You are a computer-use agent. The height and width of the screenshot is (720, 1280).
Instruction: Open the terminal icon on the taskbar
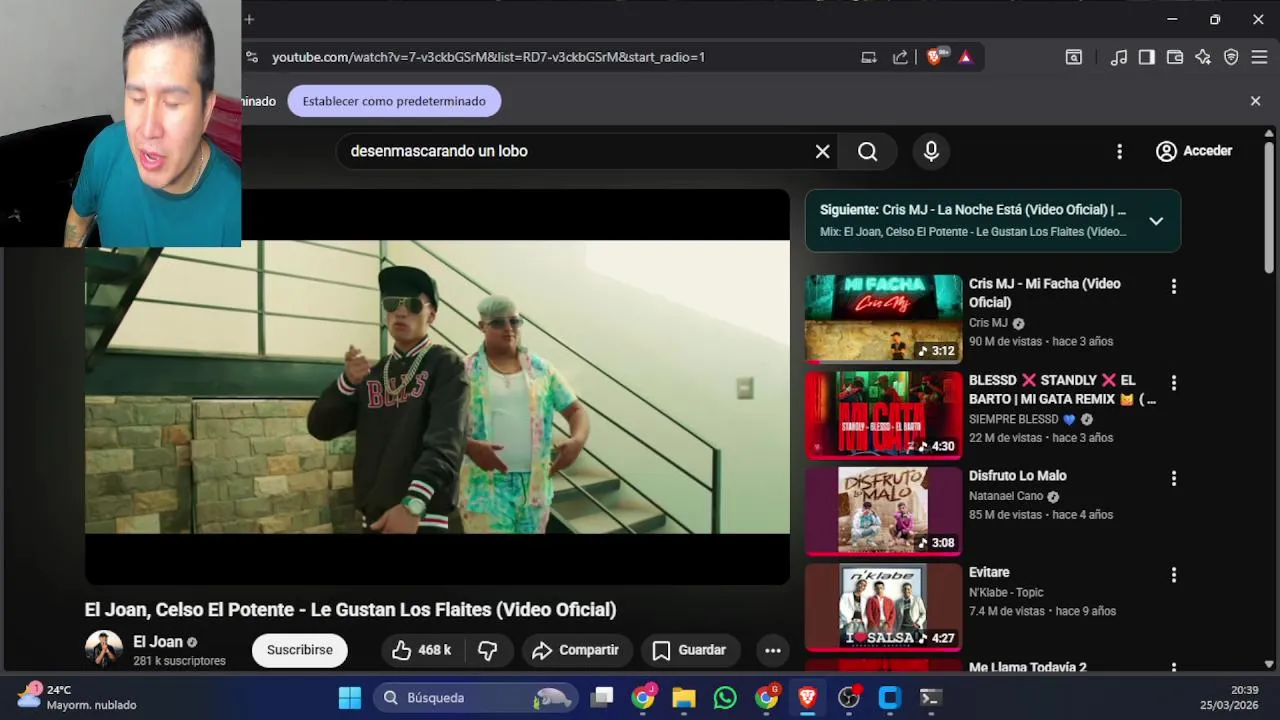tap(930, 698)
